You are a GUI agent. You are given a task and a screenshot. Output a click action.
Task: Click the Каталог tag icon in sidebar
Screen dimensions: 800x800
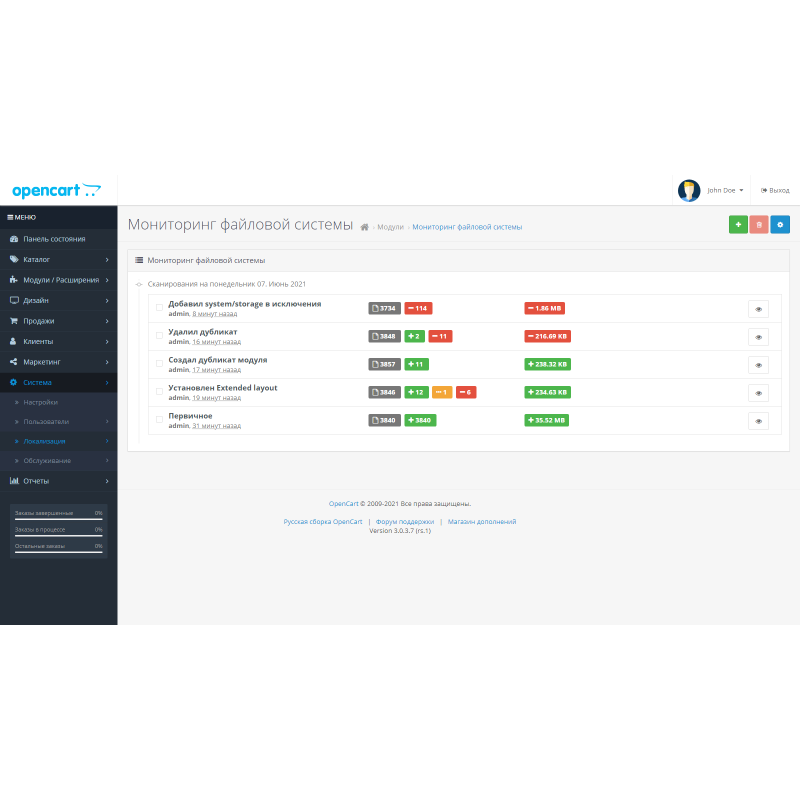click(x=14, y=259)
